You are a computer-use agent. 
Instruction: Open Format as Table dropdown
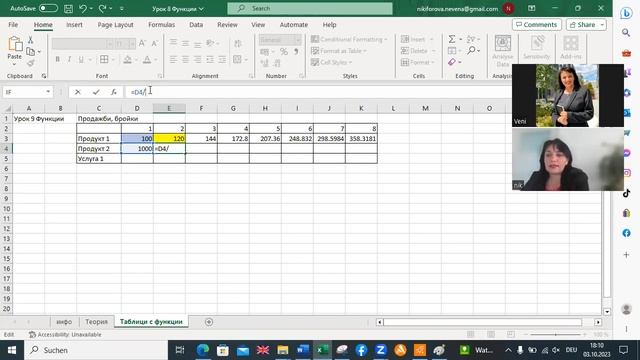pyautogui.click(x=338, y=51)
